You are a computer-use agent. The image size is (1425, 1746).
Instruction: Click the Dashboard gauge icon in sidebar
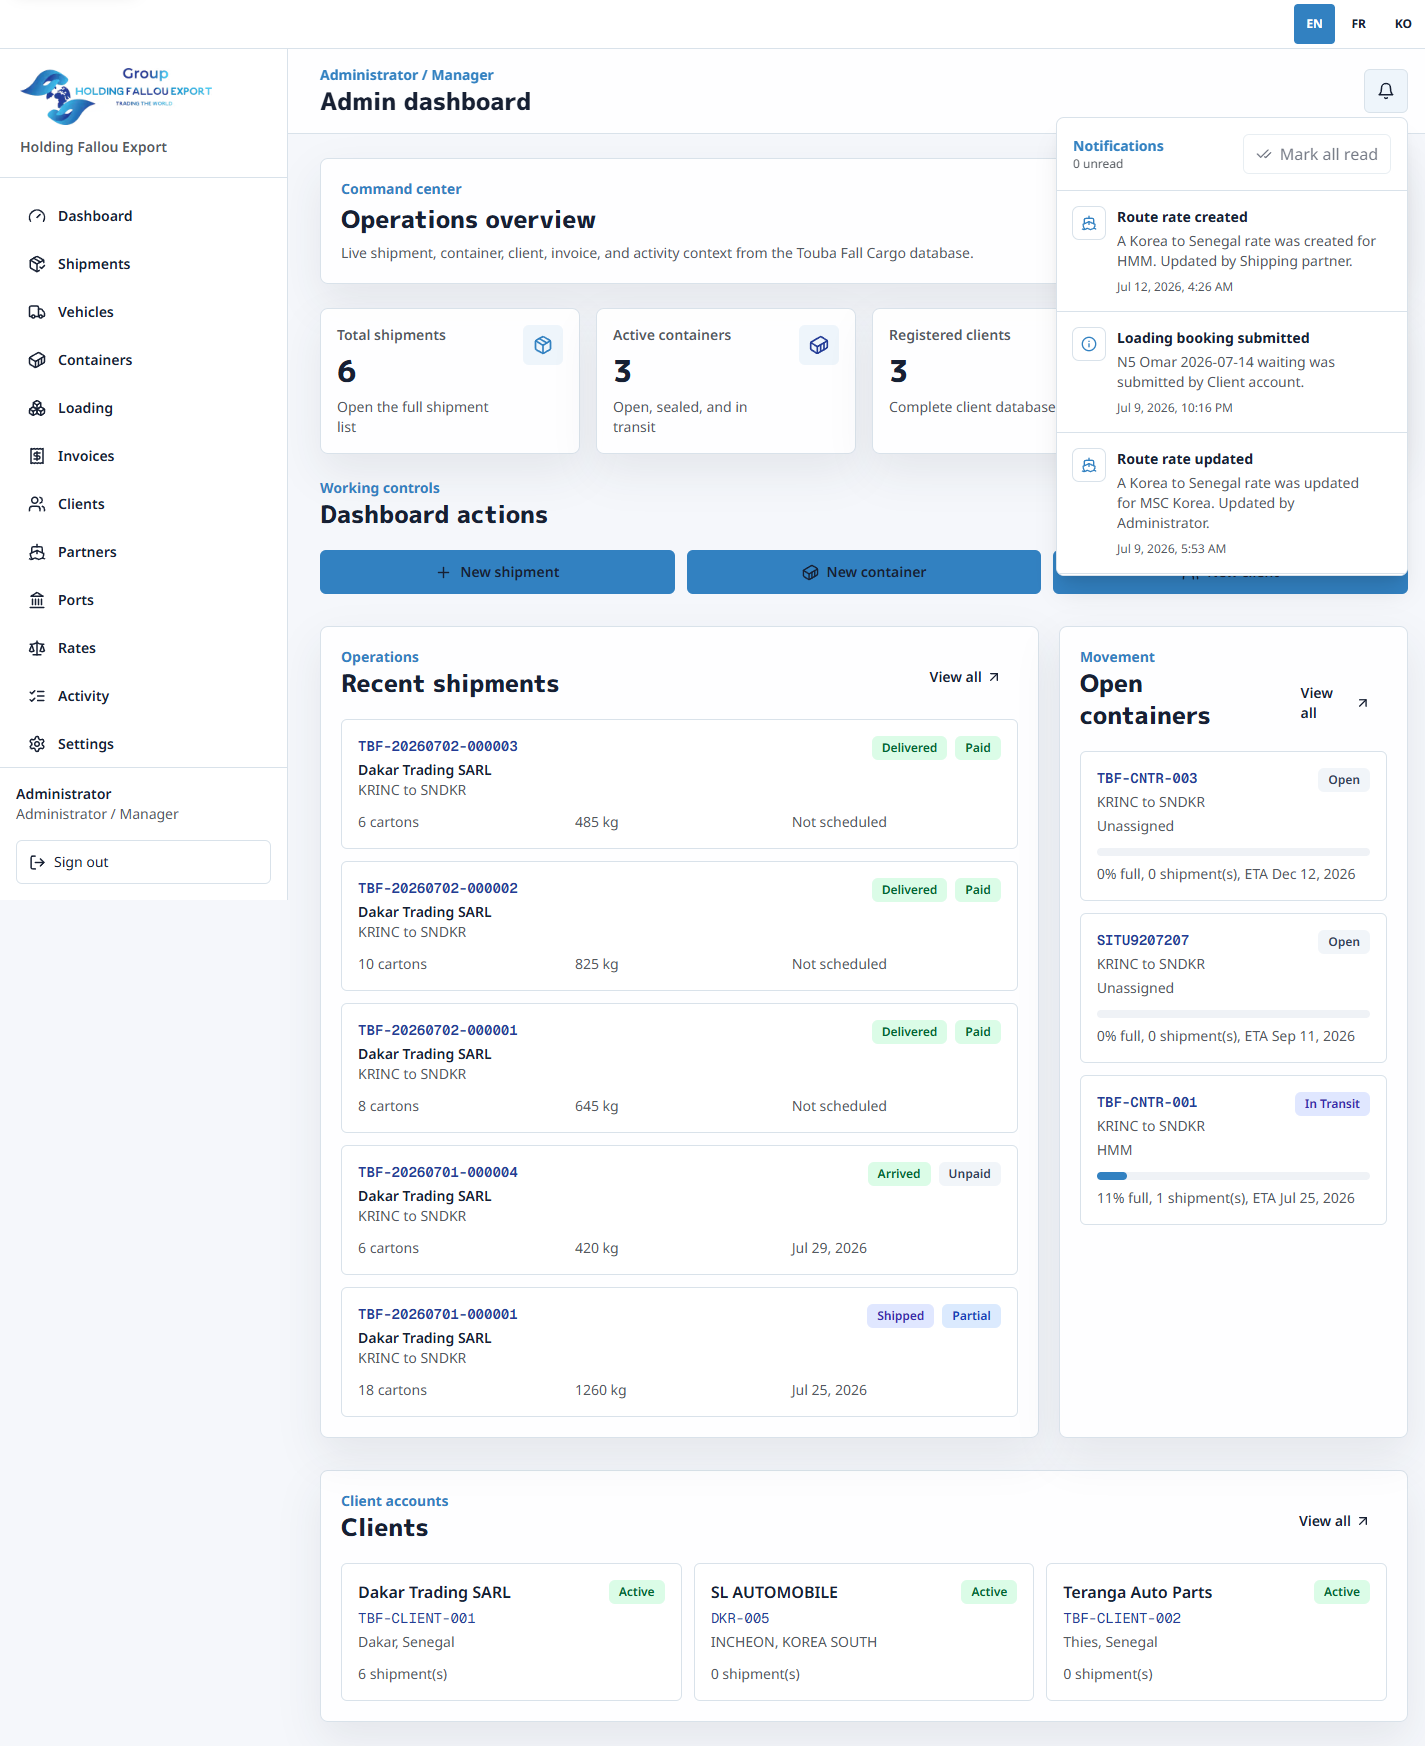click(37, 216)
